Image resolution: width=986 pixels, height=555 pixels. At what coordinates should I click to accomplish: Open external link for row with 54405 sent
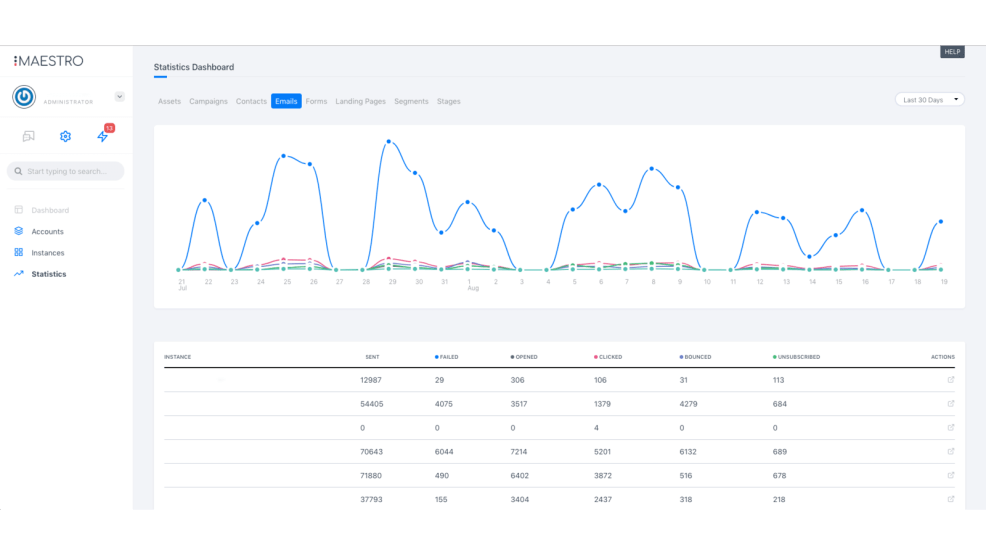point(950,404)
